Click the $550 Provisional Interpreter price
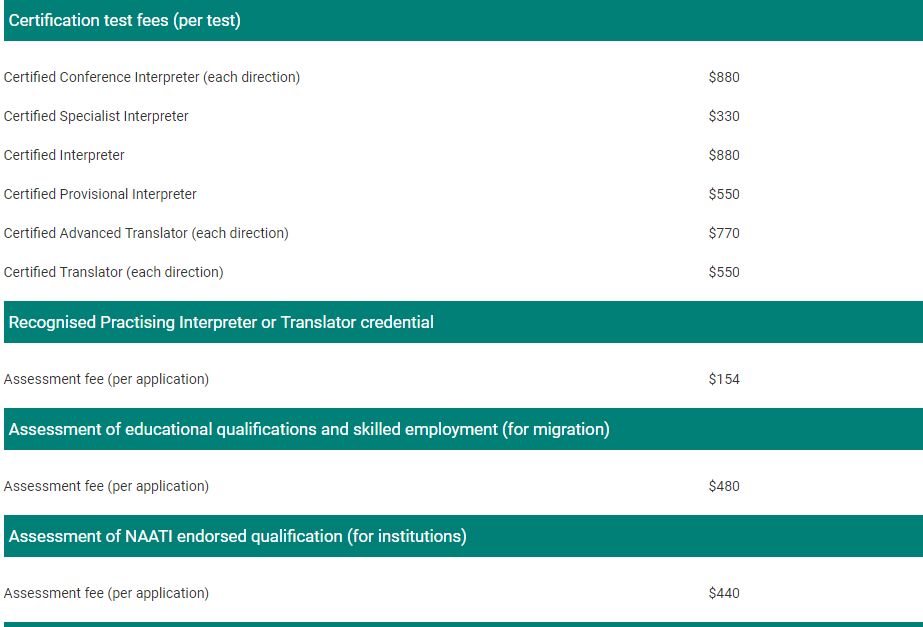Screen dimensions: 923x627 click(724, 194)
